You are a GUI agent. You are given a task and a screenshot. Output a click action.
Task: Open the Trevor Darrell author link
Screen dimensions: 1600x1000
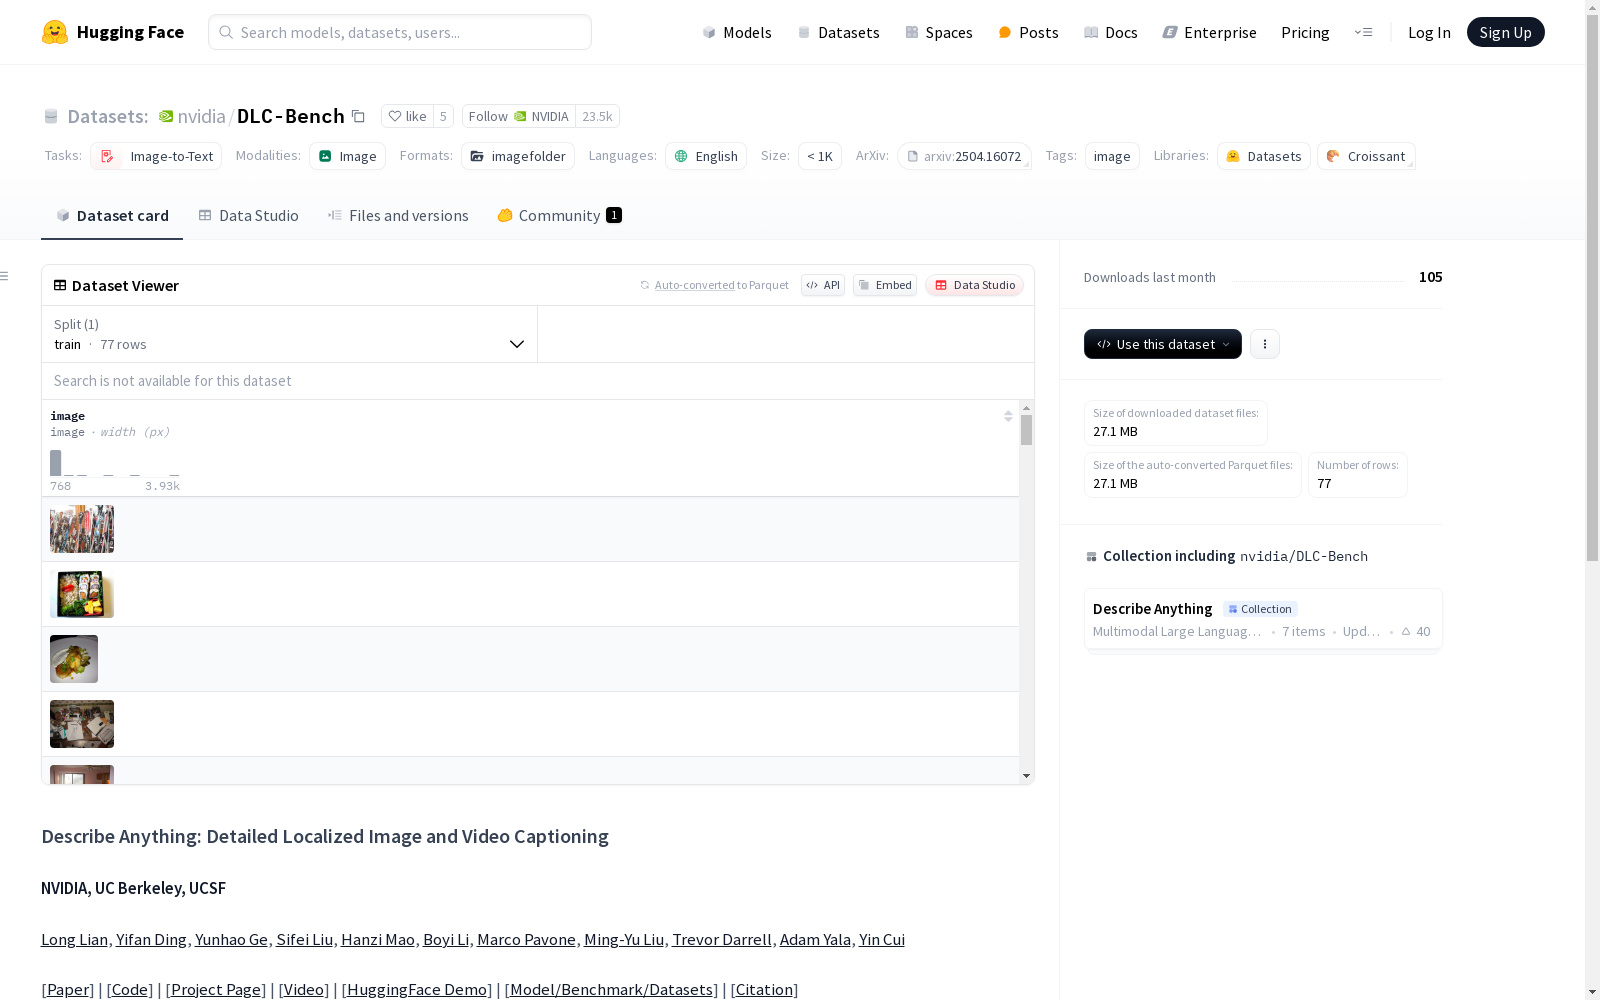tap(722, 939)
